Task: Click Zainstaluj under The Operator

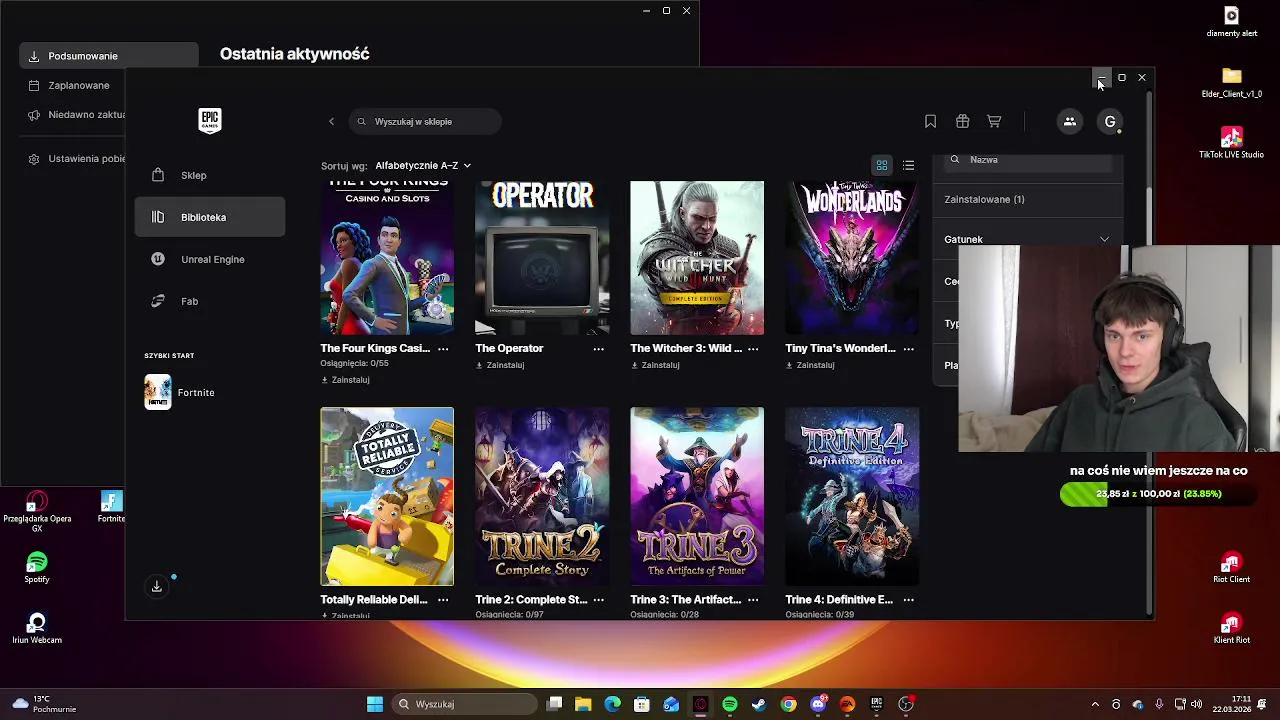Action: (500, 365)
